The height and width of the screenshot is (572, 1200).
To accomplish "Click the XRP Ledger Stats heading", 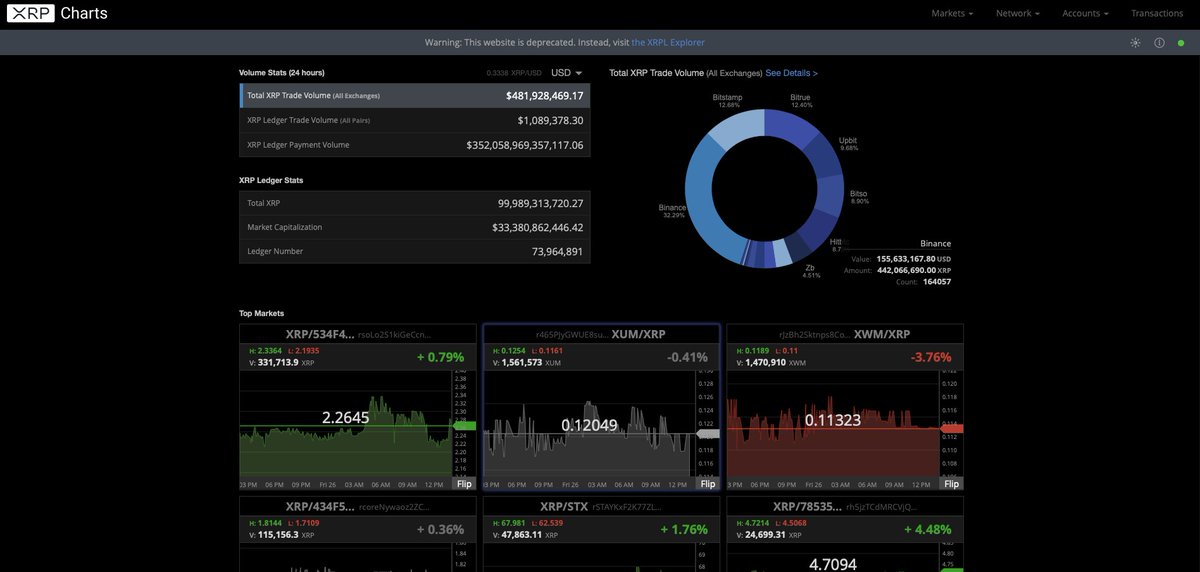I will 271,180.
